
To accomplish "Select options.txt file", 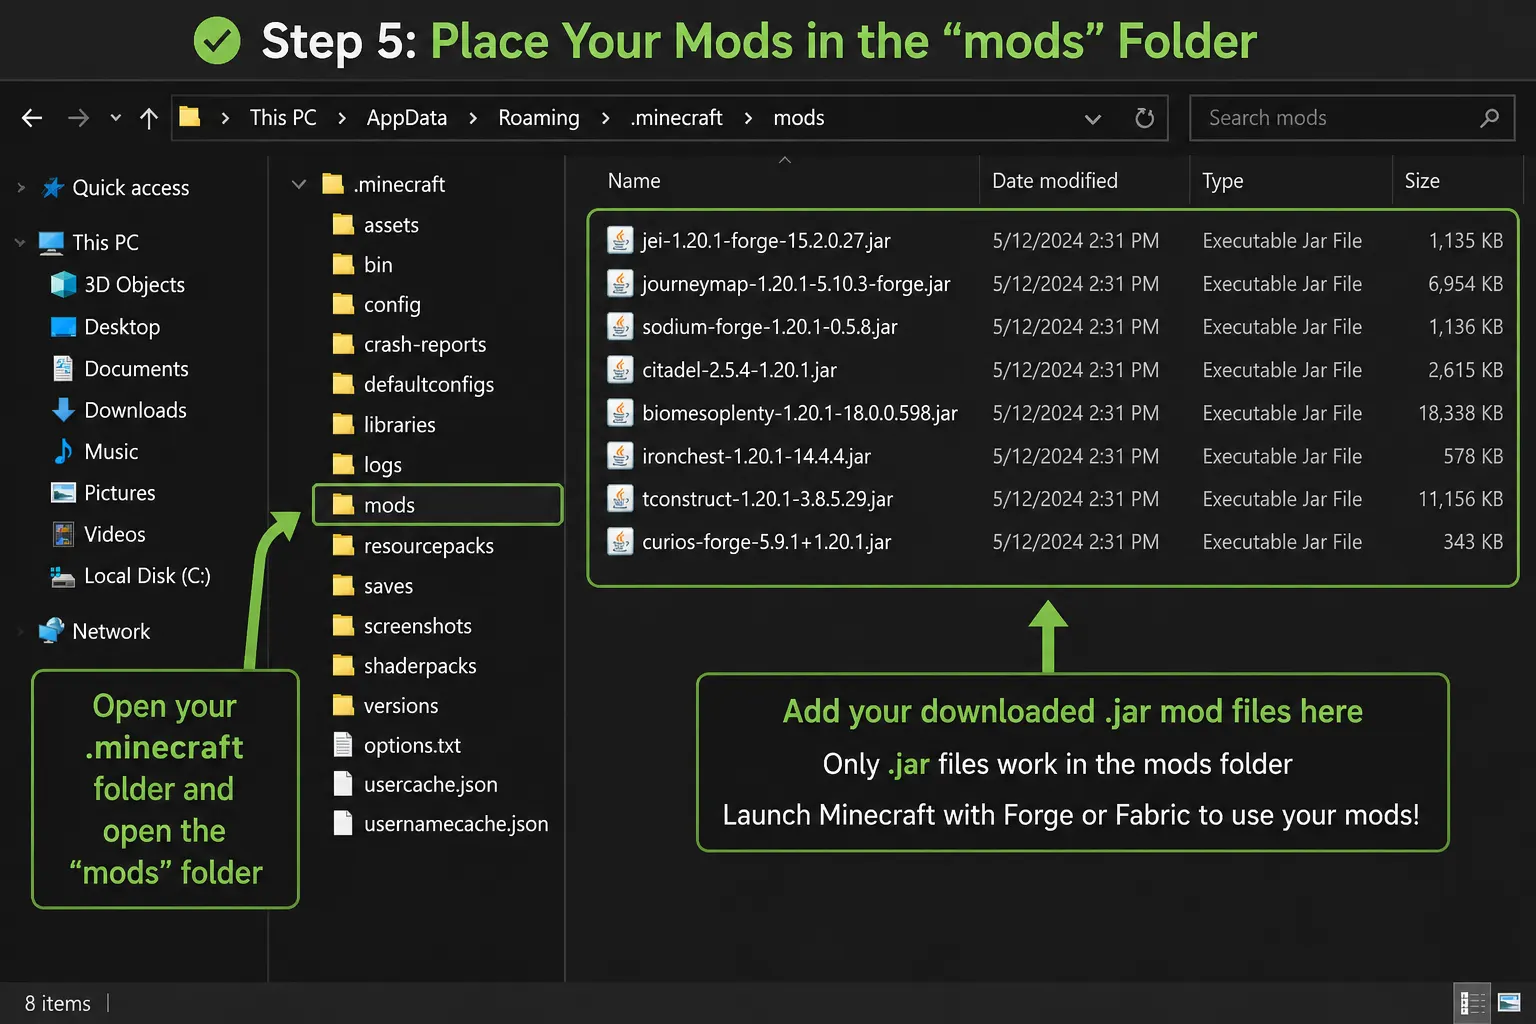I will tap(397, 745).
